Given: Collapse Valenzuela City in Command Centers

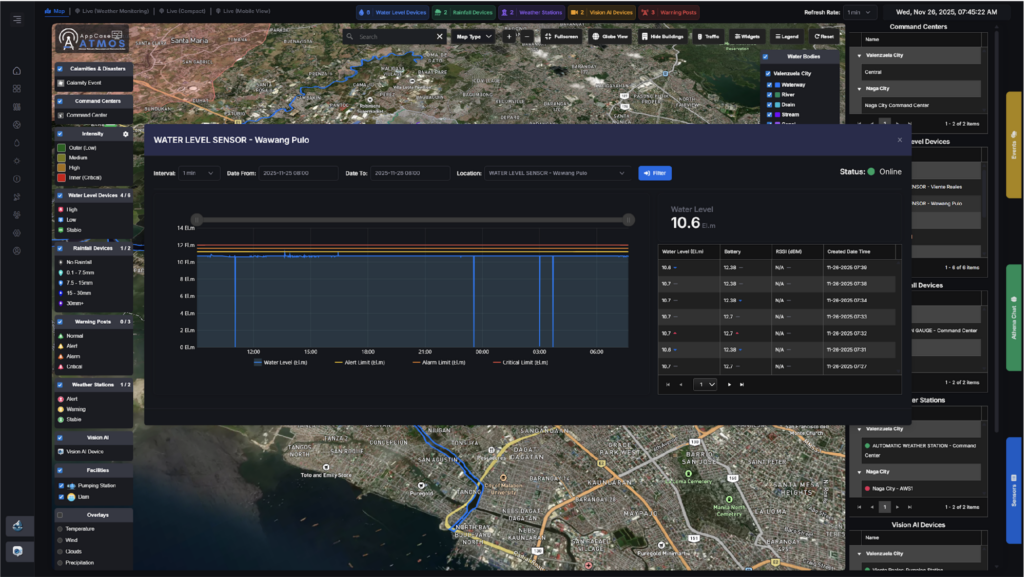Looking at the screenshot, I should pos(859,55).
